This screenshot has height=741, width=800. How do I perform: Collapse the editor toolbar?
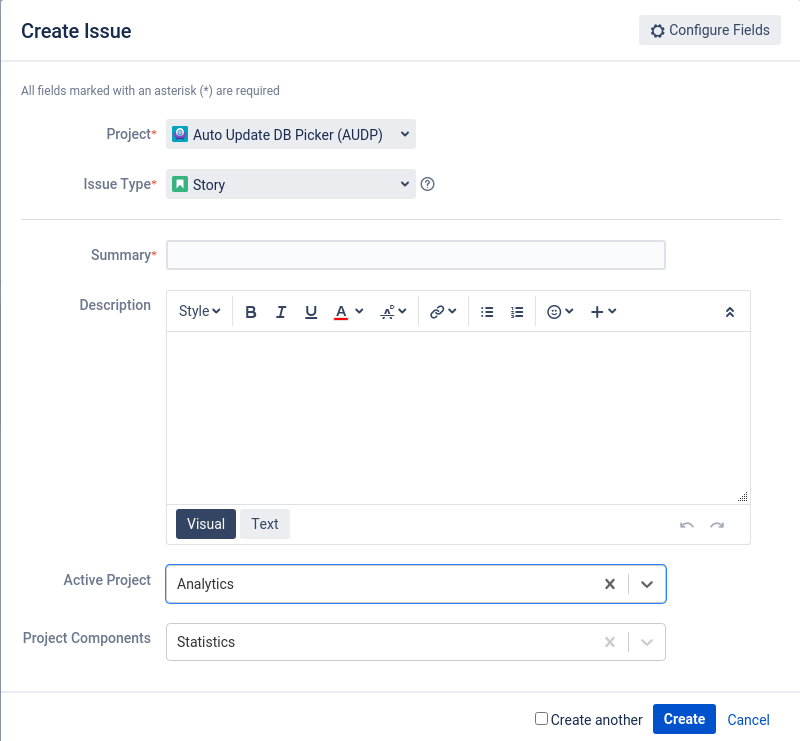(730, 312)
